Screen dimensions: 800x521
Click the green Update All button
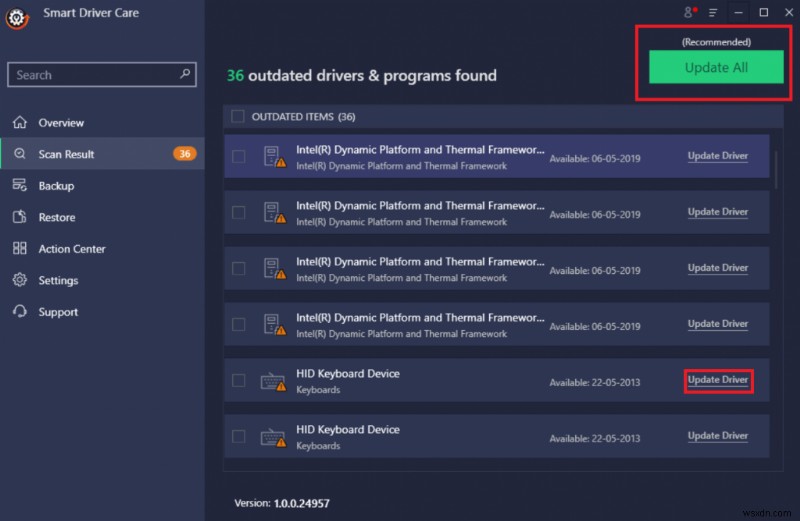pos(716,67)
